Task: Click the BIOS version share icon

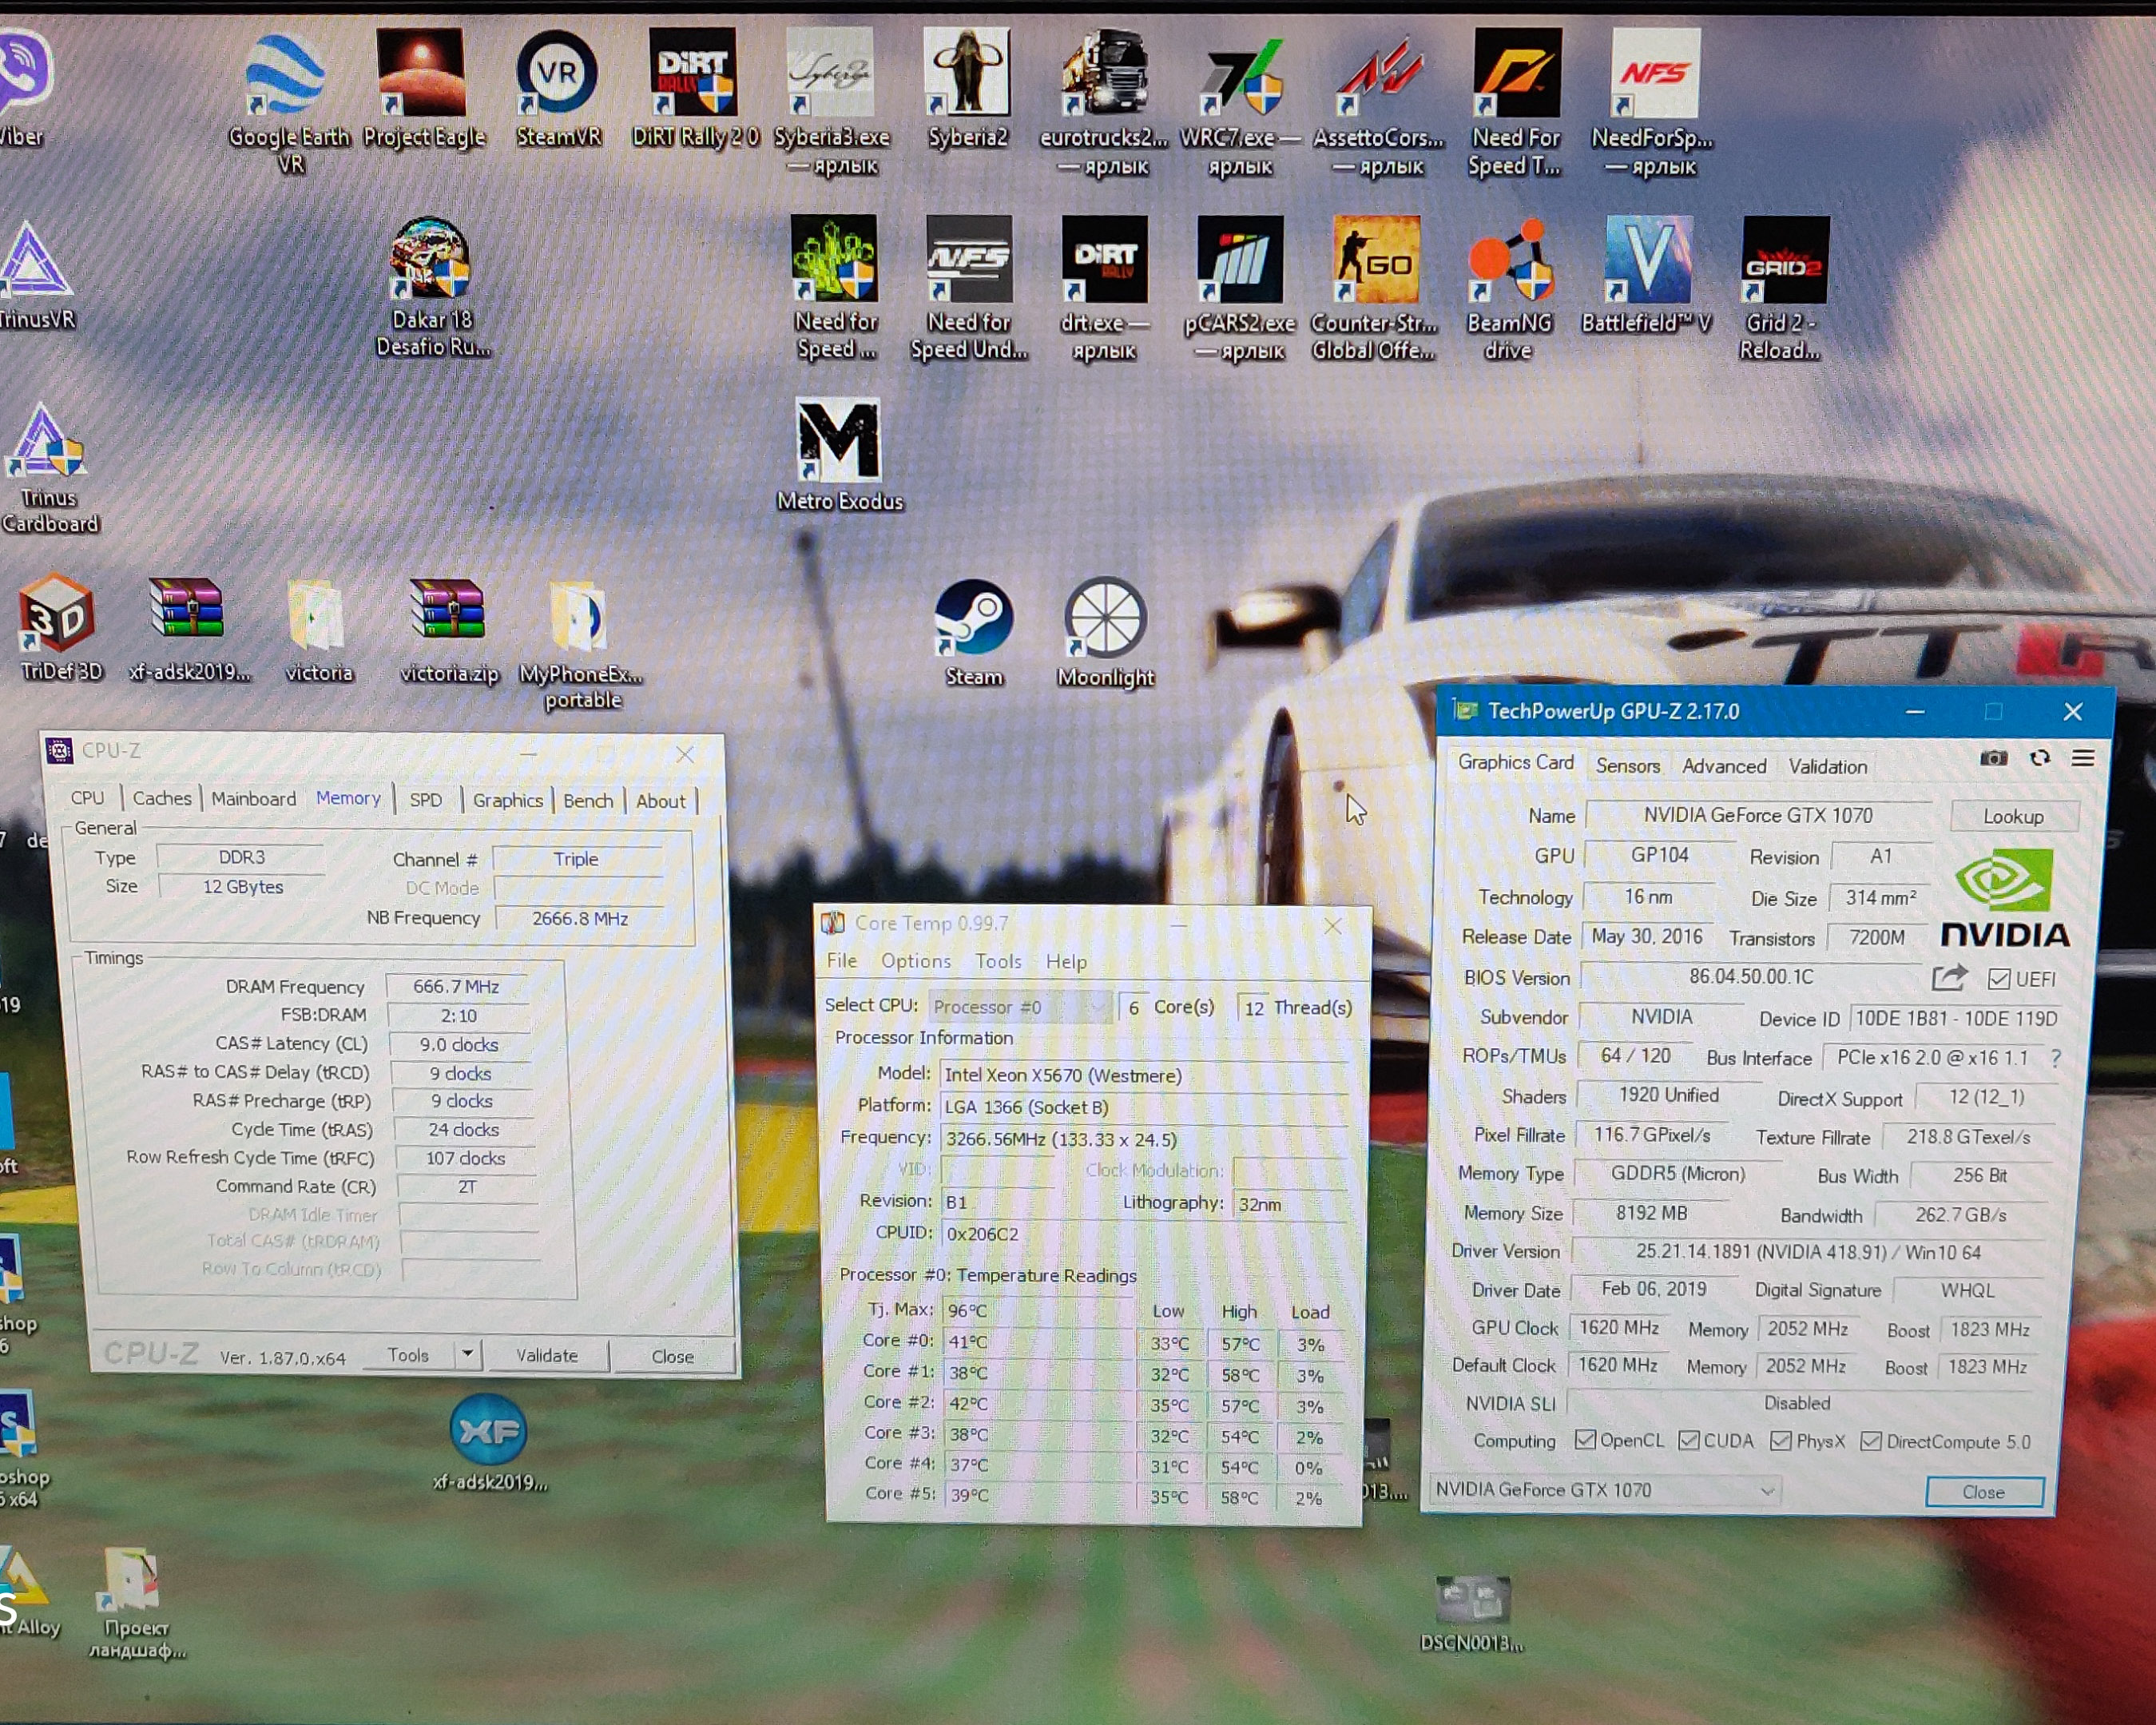Action: [1949, 978]
